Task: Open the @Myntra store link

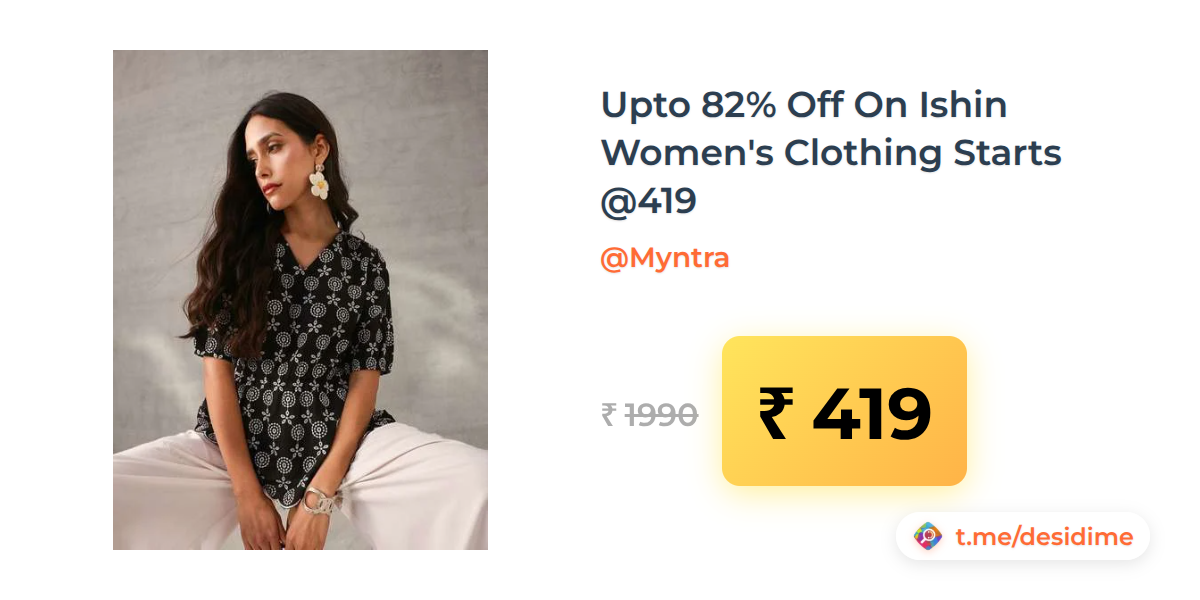Action: point(664,258)
